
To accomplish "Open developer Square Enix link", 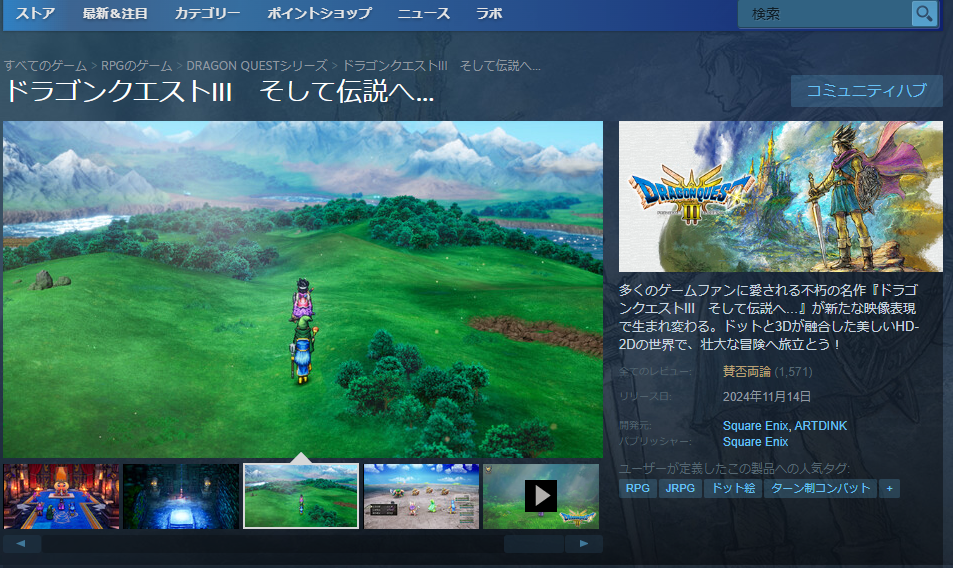I will [755, 426].
